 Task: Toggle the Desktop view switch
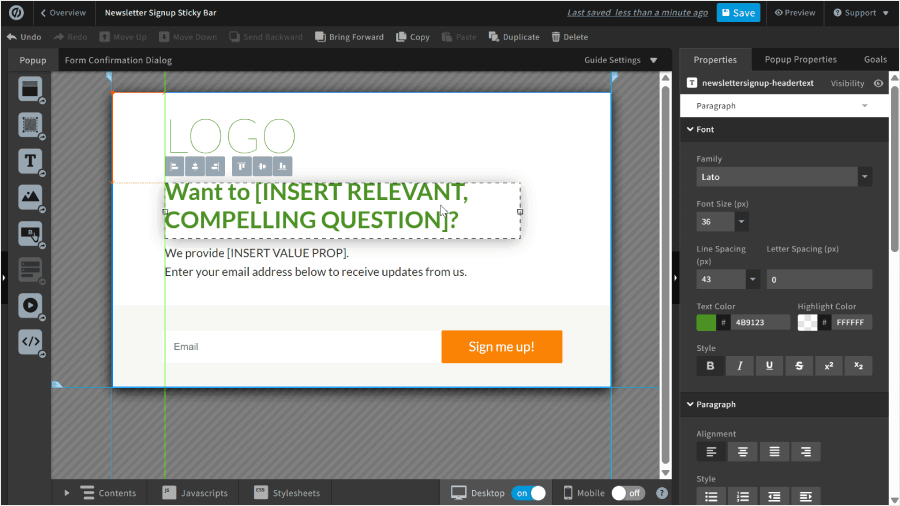point(529,493)
